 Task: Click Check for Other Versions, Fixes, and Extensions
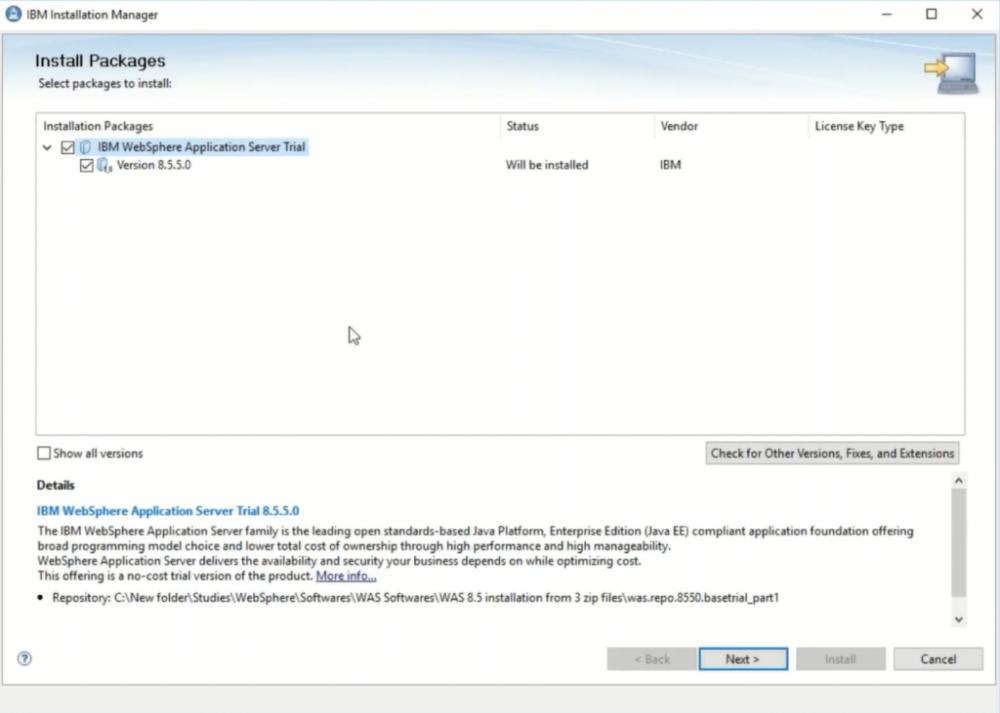(x=831, y=453)
